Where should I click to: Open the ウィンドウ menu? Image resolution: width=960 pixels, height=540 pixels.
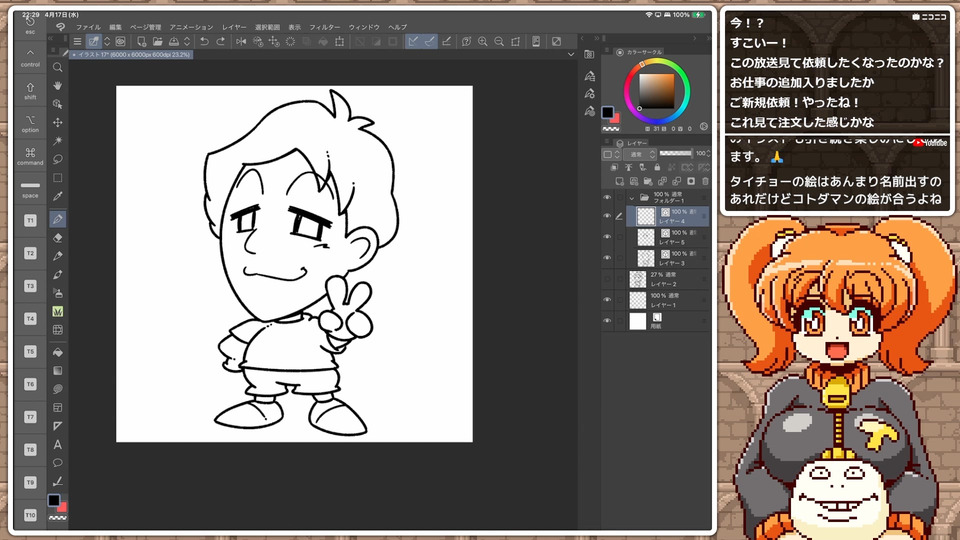point(364,27)
